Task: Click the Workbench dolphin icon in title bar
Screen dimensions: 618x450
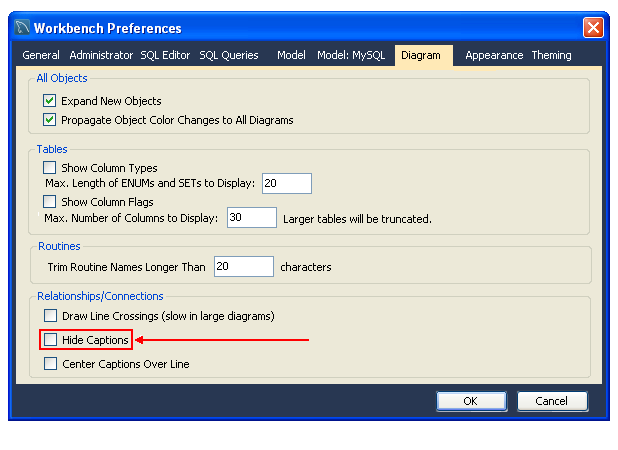Action: [x=22, y=28]
